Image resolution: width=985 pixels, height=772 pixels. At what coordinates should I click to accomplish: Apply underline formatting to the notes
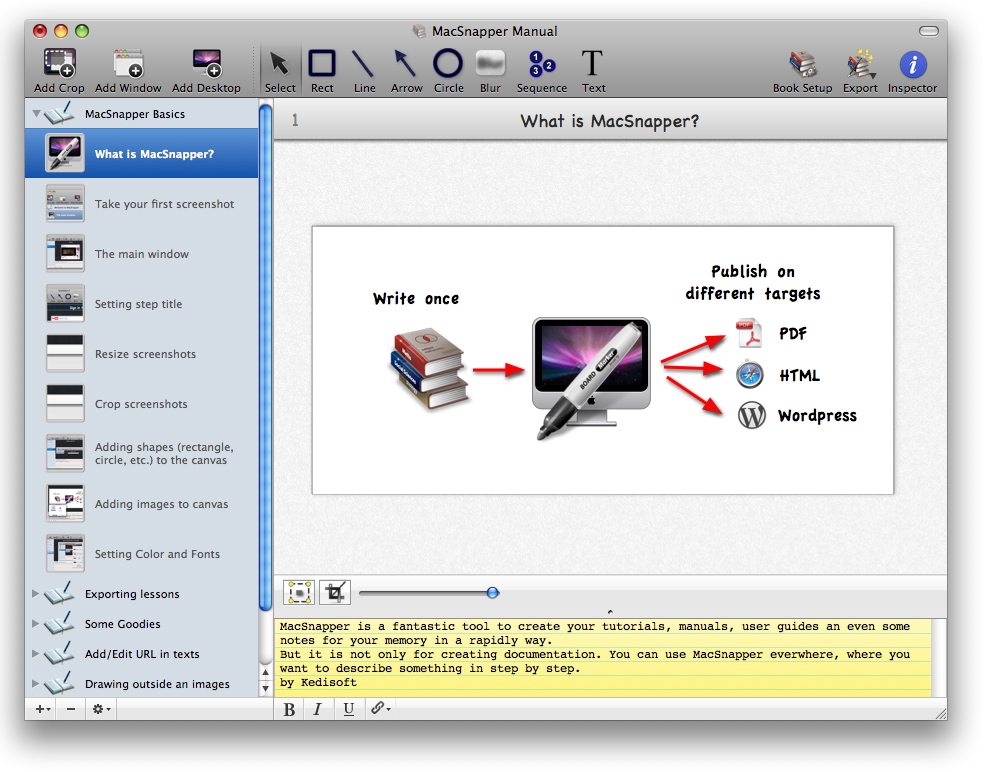click(348, 709)
